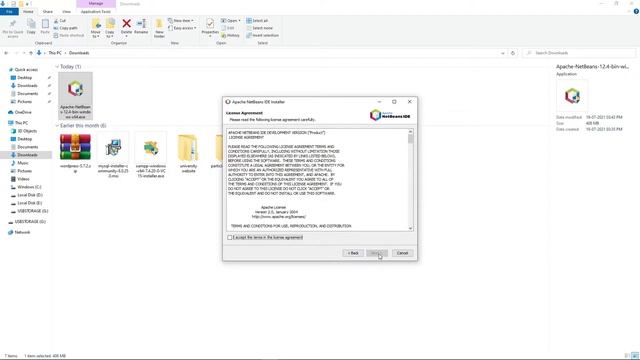Click This PC in address breadcrumb
This screenshot has height=360, width=640.
coord(55,53)
